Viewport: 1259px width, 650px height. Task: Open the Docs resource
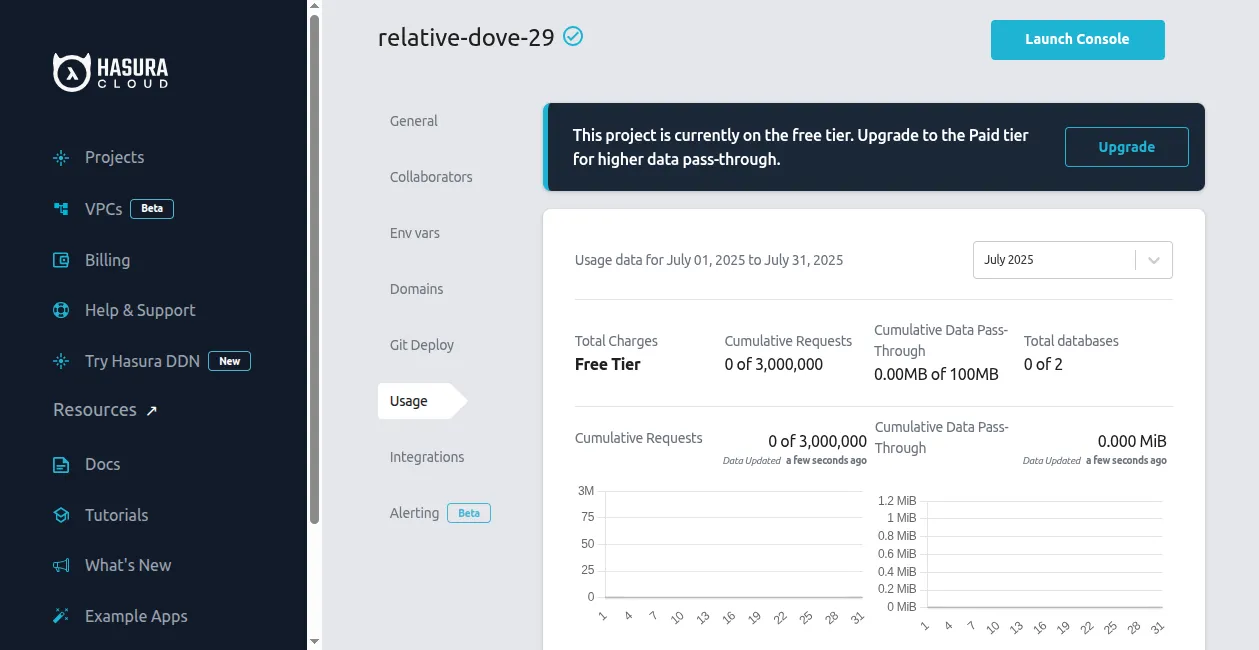coord(102,464)
